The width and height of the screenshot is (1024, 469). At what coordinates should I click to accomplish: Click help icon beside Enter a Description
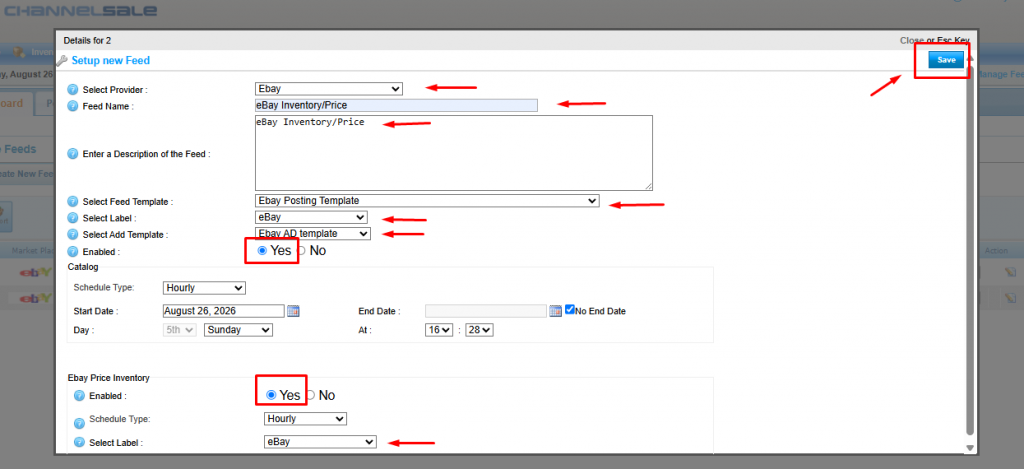[x=72, y=154]
